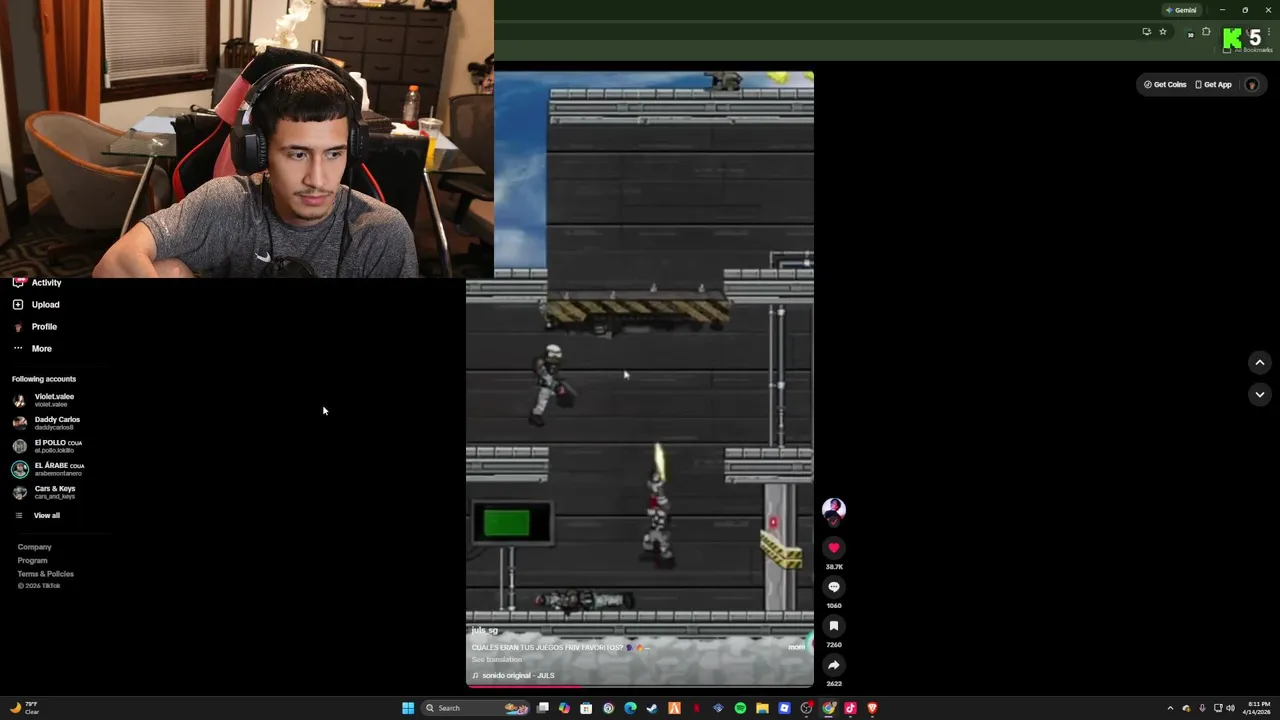Switch to Chrome on the taskbar

[x=829, y=708]
